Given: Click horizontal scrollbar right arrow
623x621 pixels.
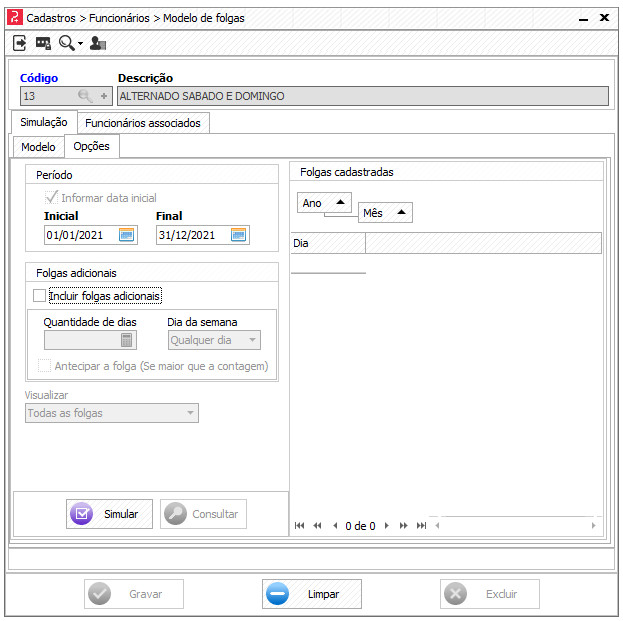Looking at the screenshot, I should 594,526.
